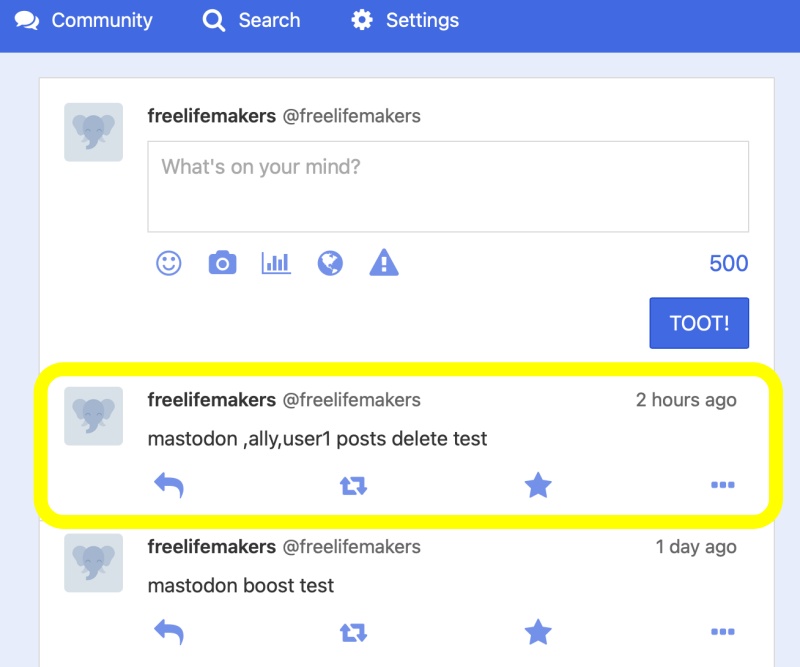This screenshot has width=800, height=667.
Task: Add media with the camera icon
Action: tap(222, 263)
